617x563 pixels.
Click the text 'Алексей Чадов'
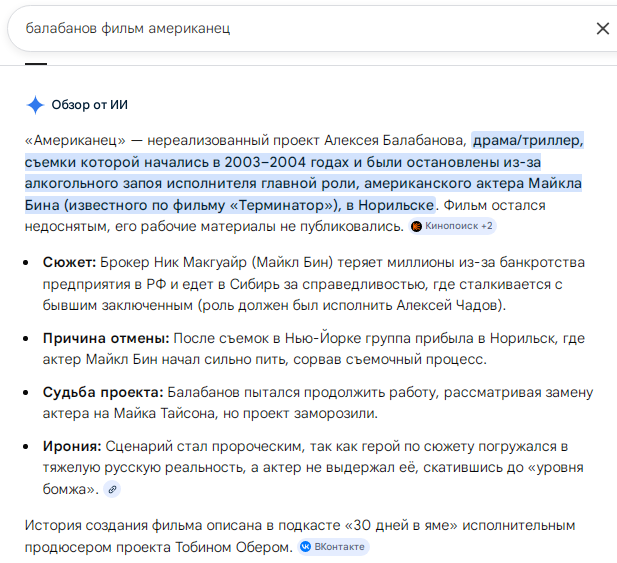point(447,305)
